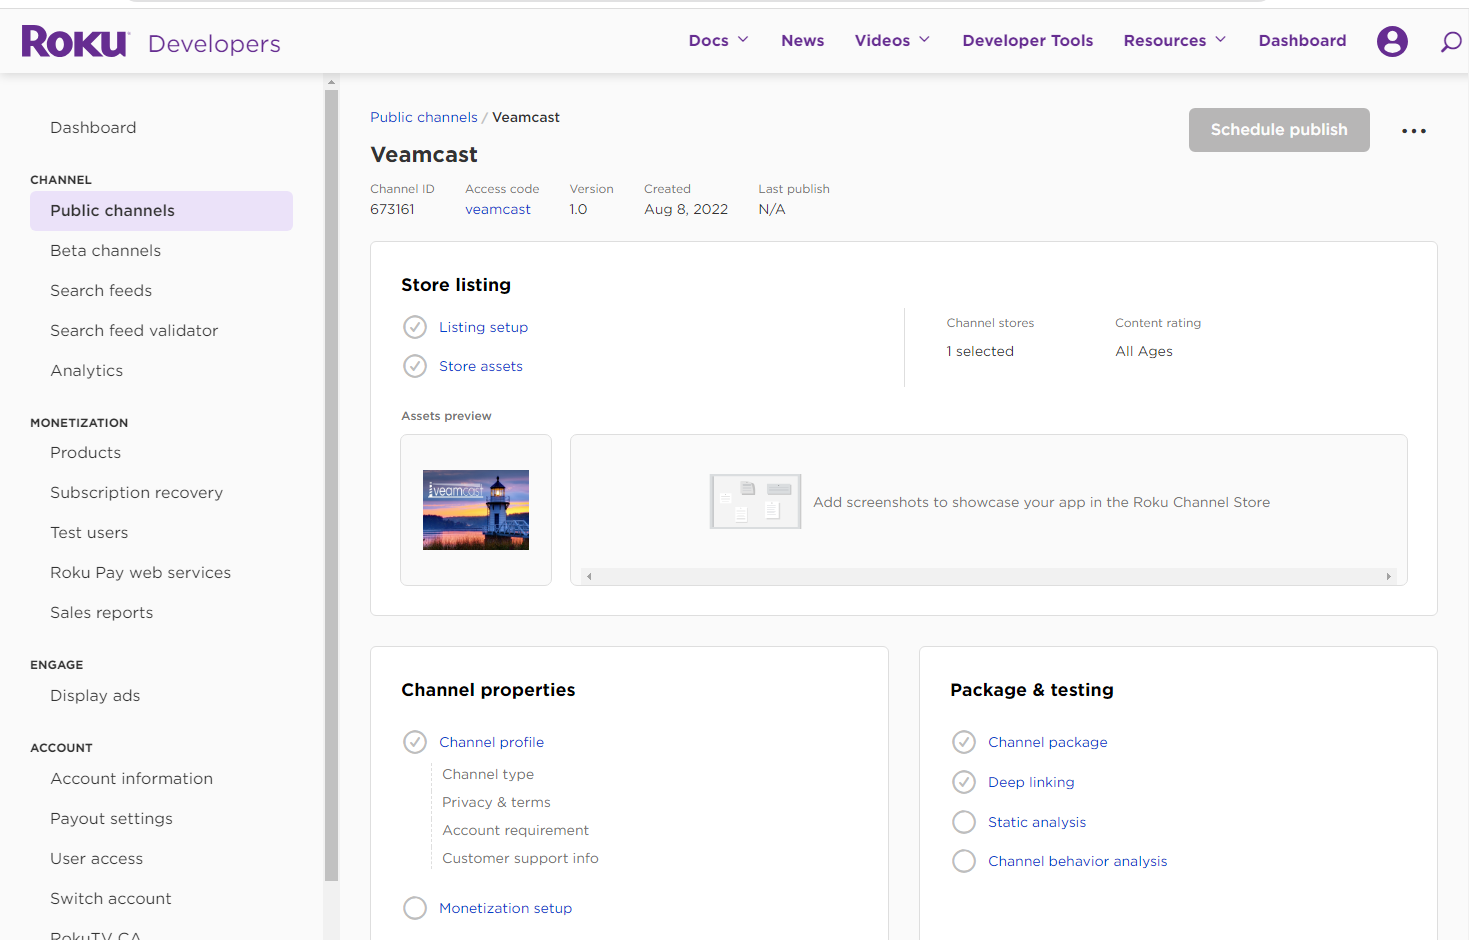This screenshot has width=1469, height=940.
Task: Open the Channel package link
Action: tap(1048, 742)
